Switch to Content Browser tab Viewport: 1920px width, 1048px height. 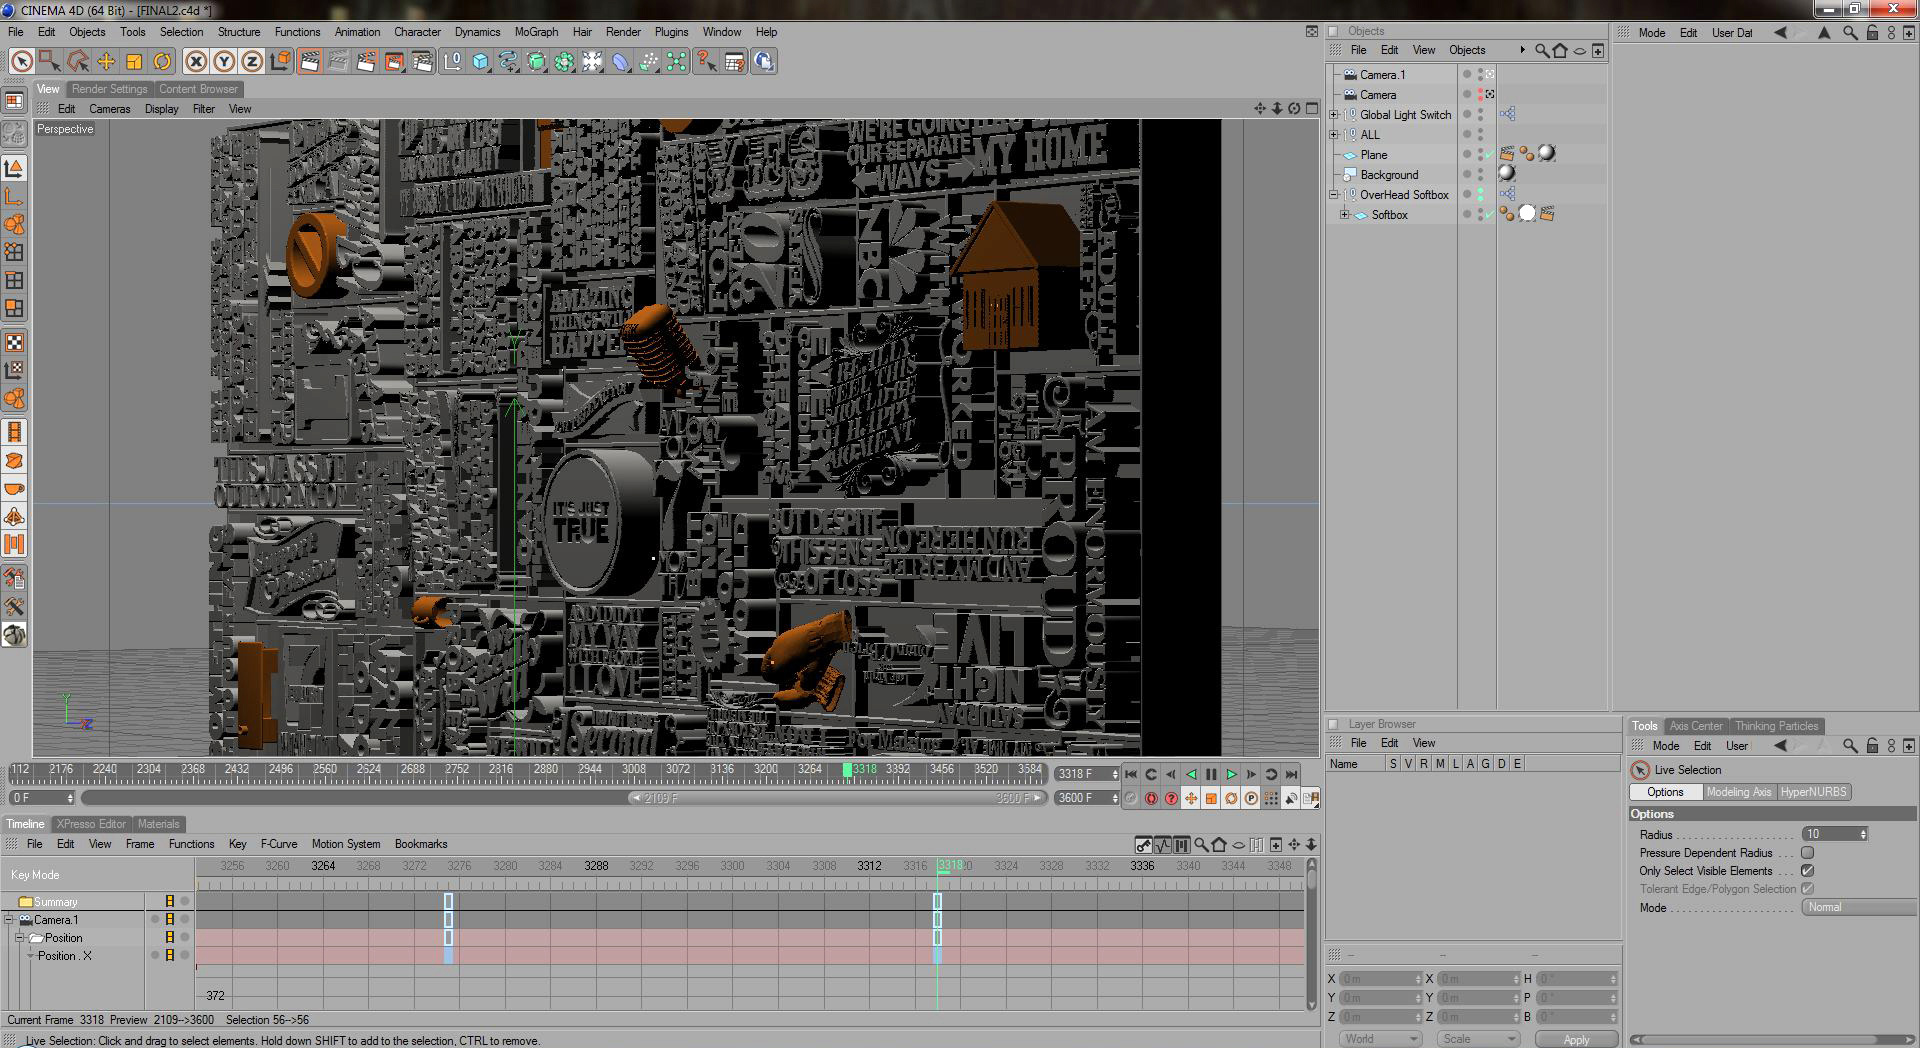point(198,89)
